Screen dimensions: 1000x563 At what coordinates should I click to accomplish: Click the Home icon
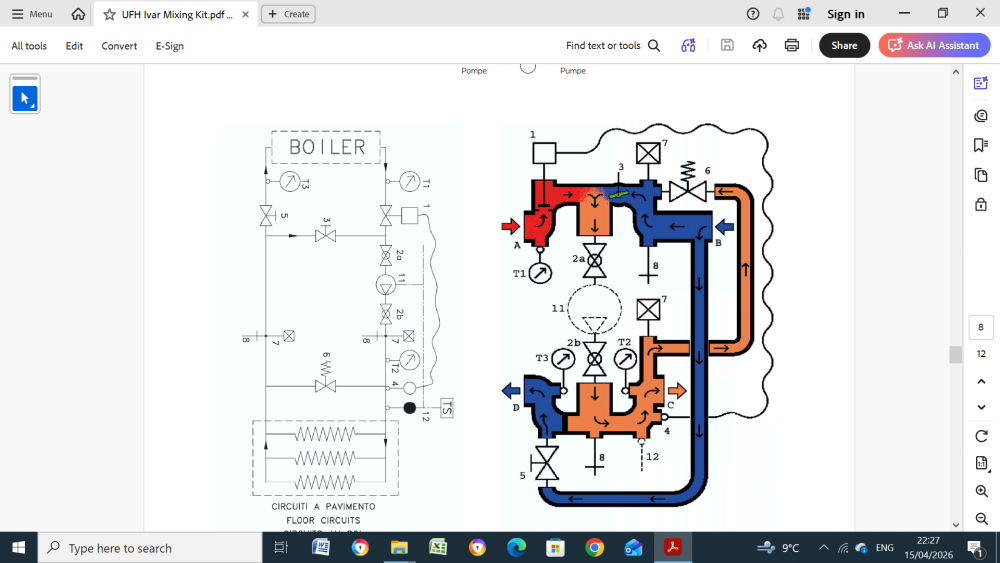pyautogui.click(x=78, y=14)
